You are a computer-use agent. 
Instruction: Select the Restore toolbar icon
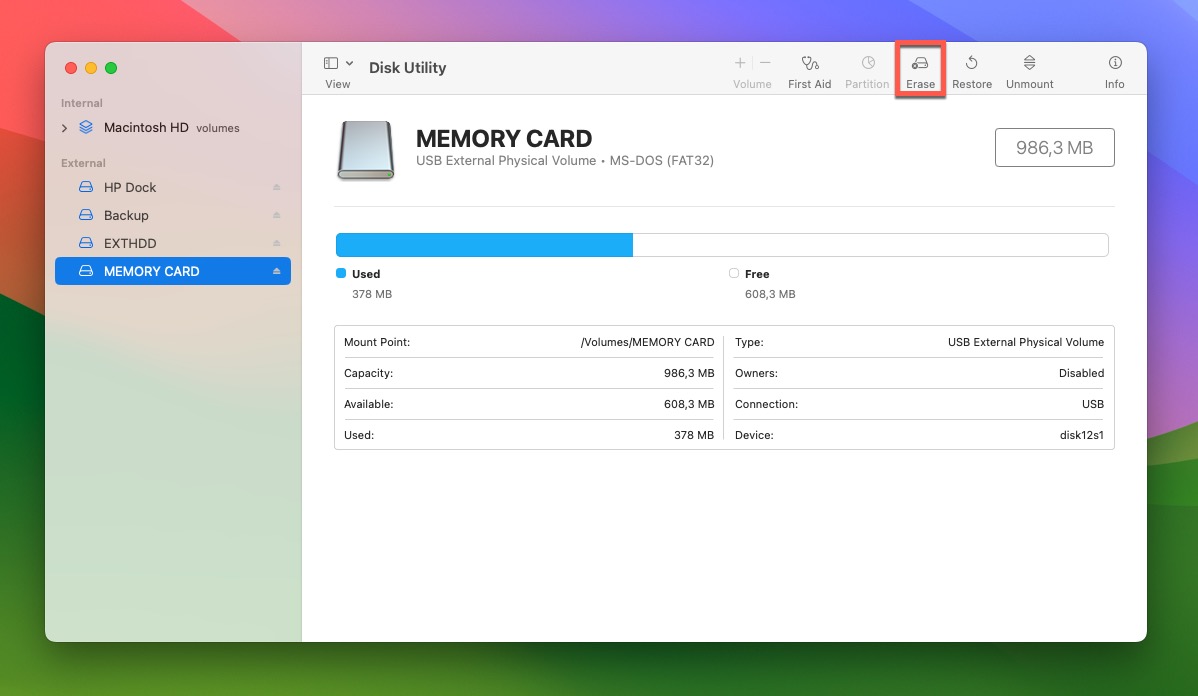971,68
